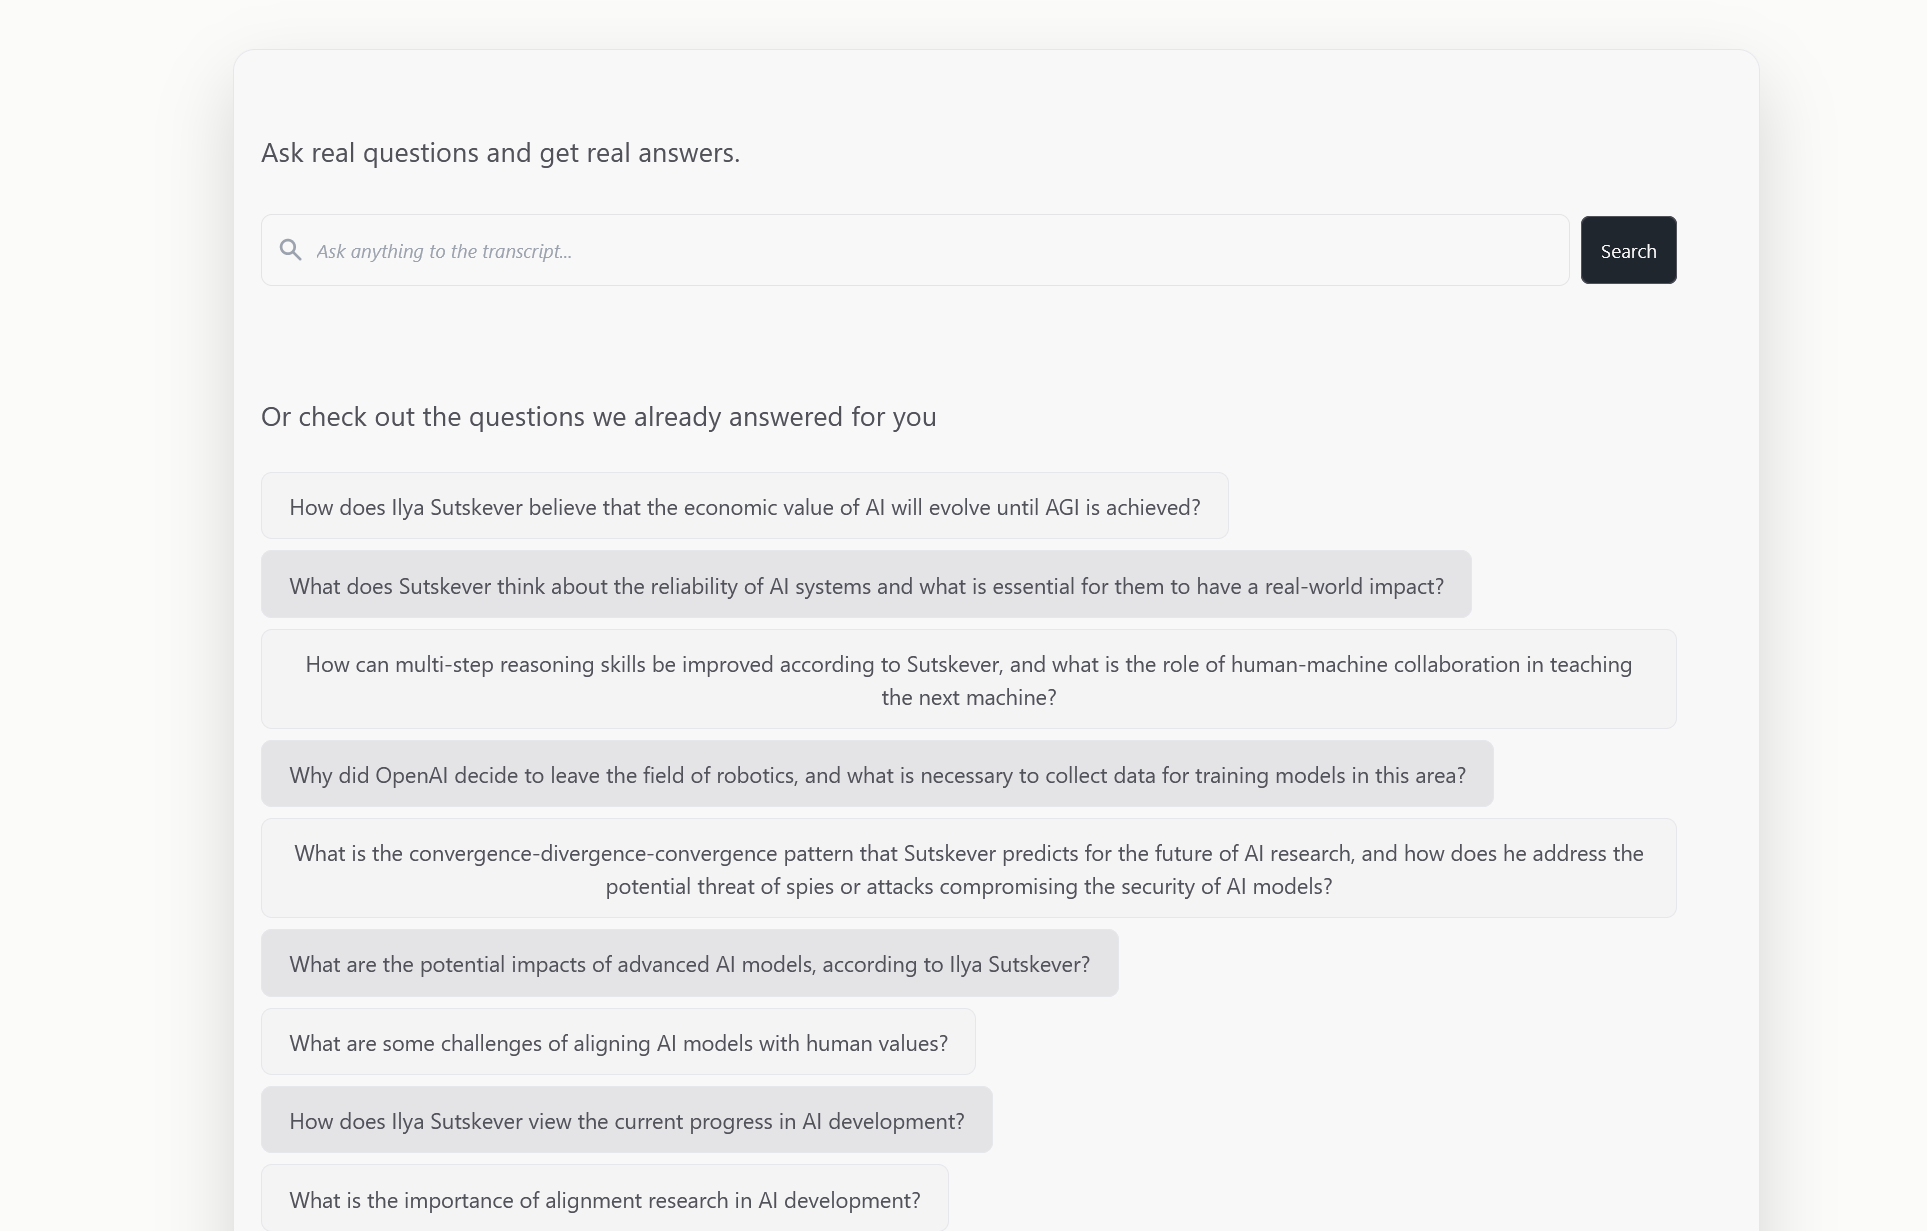Choose the question about real-world impact of AI systems
This screenshot has height=1231, width=1927.
pyautogui.click(x=866, y=585)
